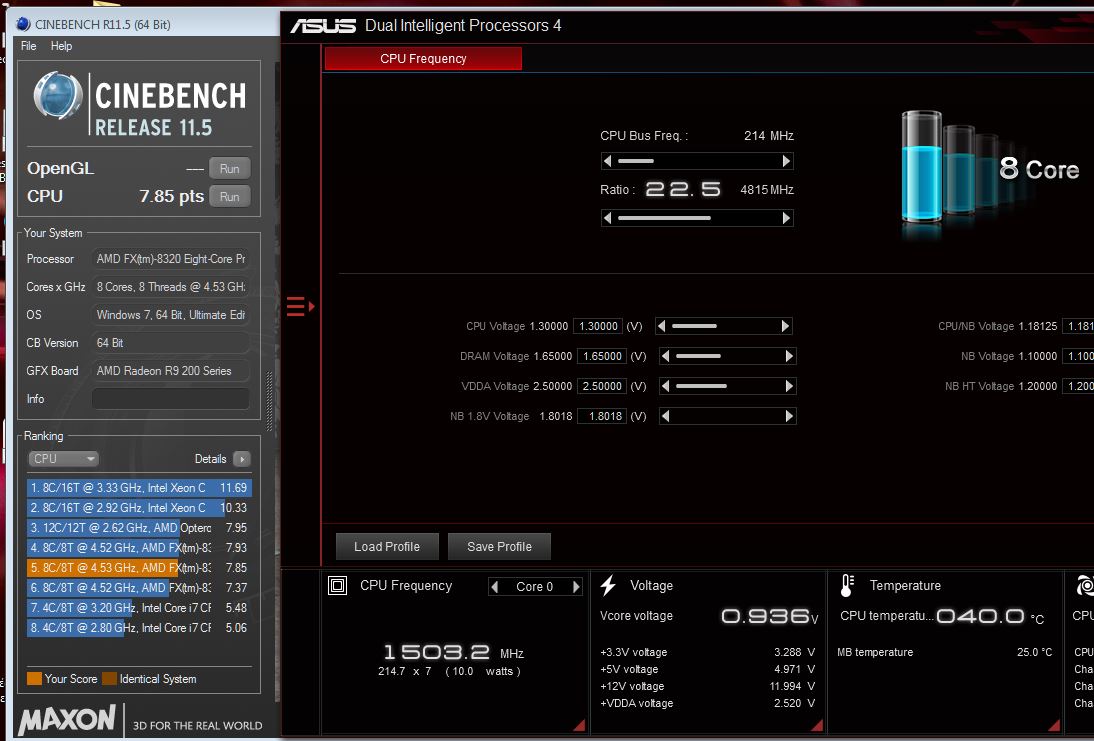Select ranking row 8. 4C/8T @ 2.80 GHz

tap(139, 628)
